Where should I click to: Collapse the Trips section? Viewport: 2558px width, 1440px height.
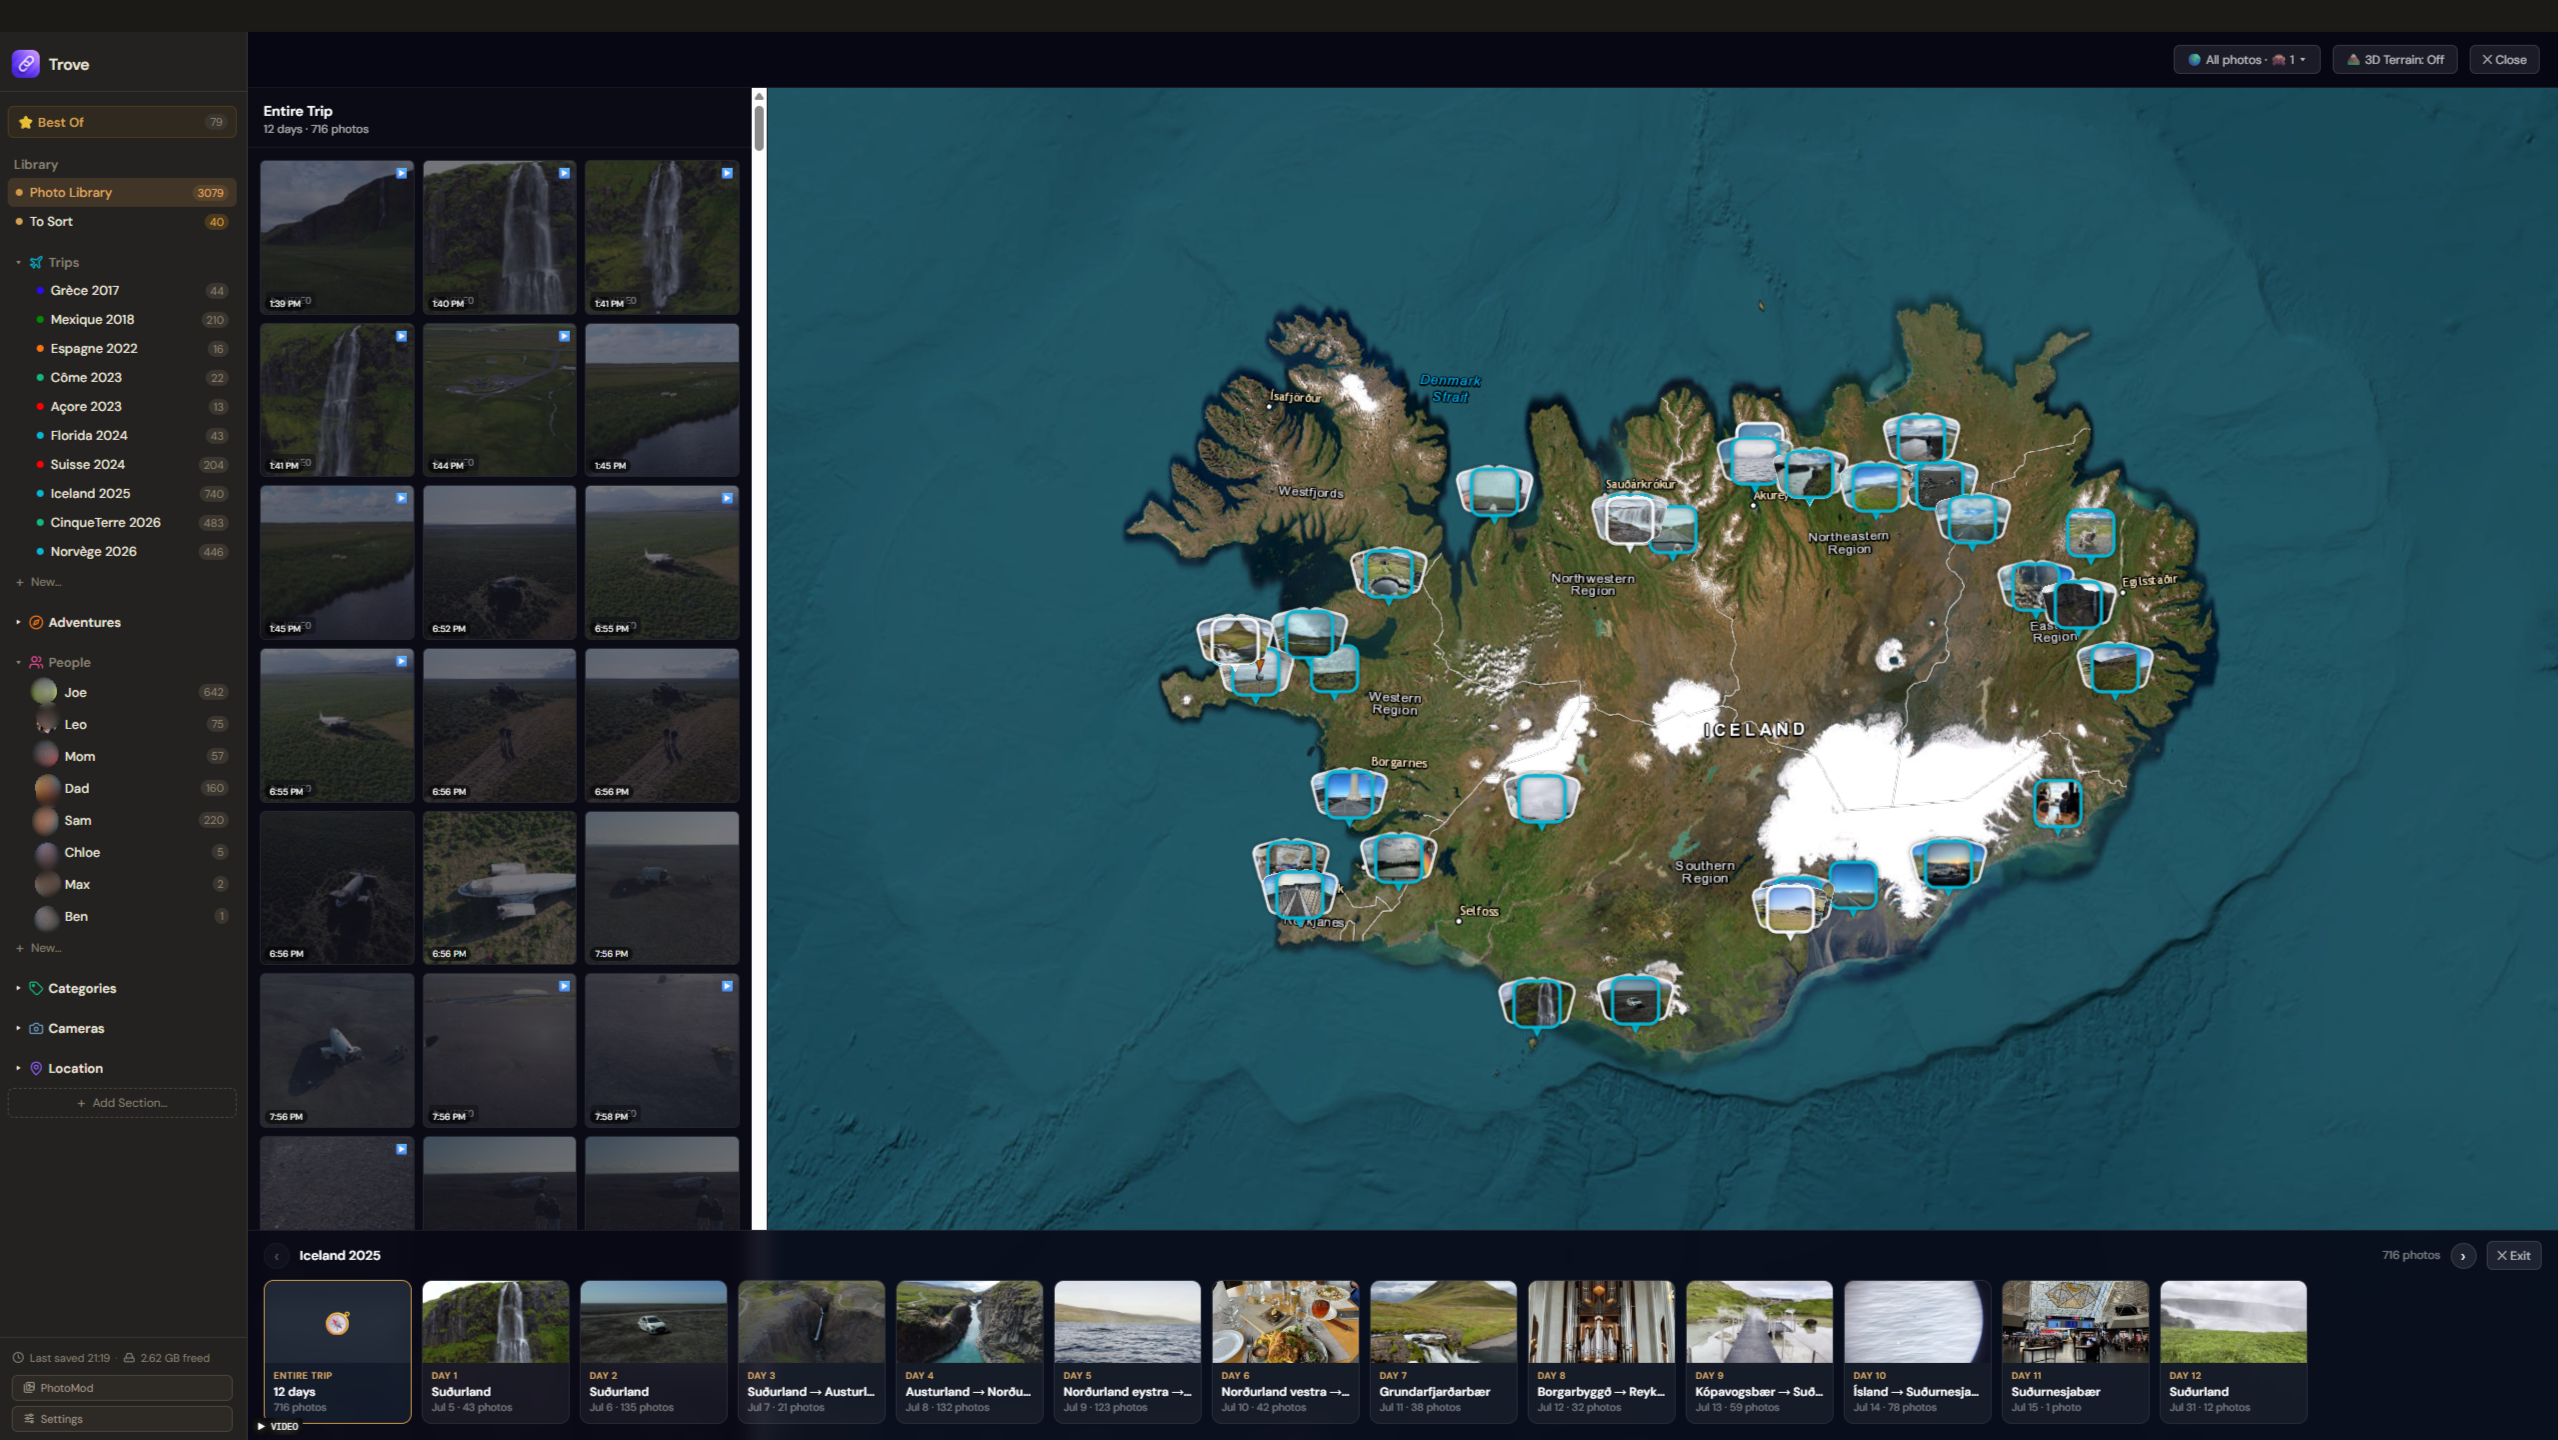point(18,262)
